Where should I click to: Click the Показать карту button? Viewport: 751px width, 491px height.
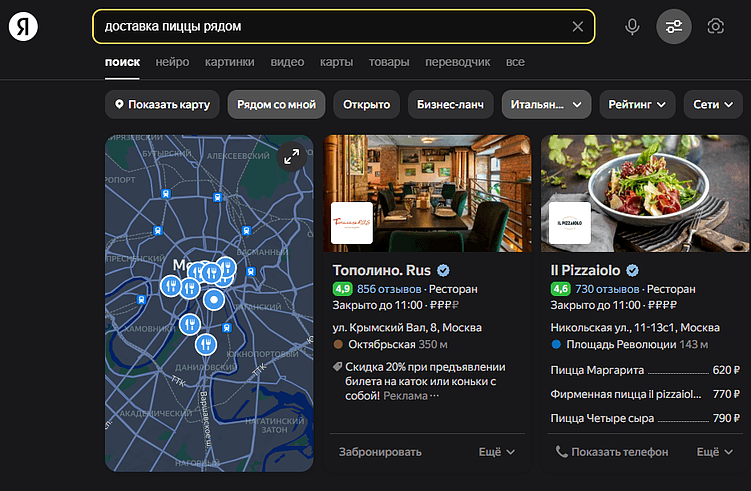point(162,104)
